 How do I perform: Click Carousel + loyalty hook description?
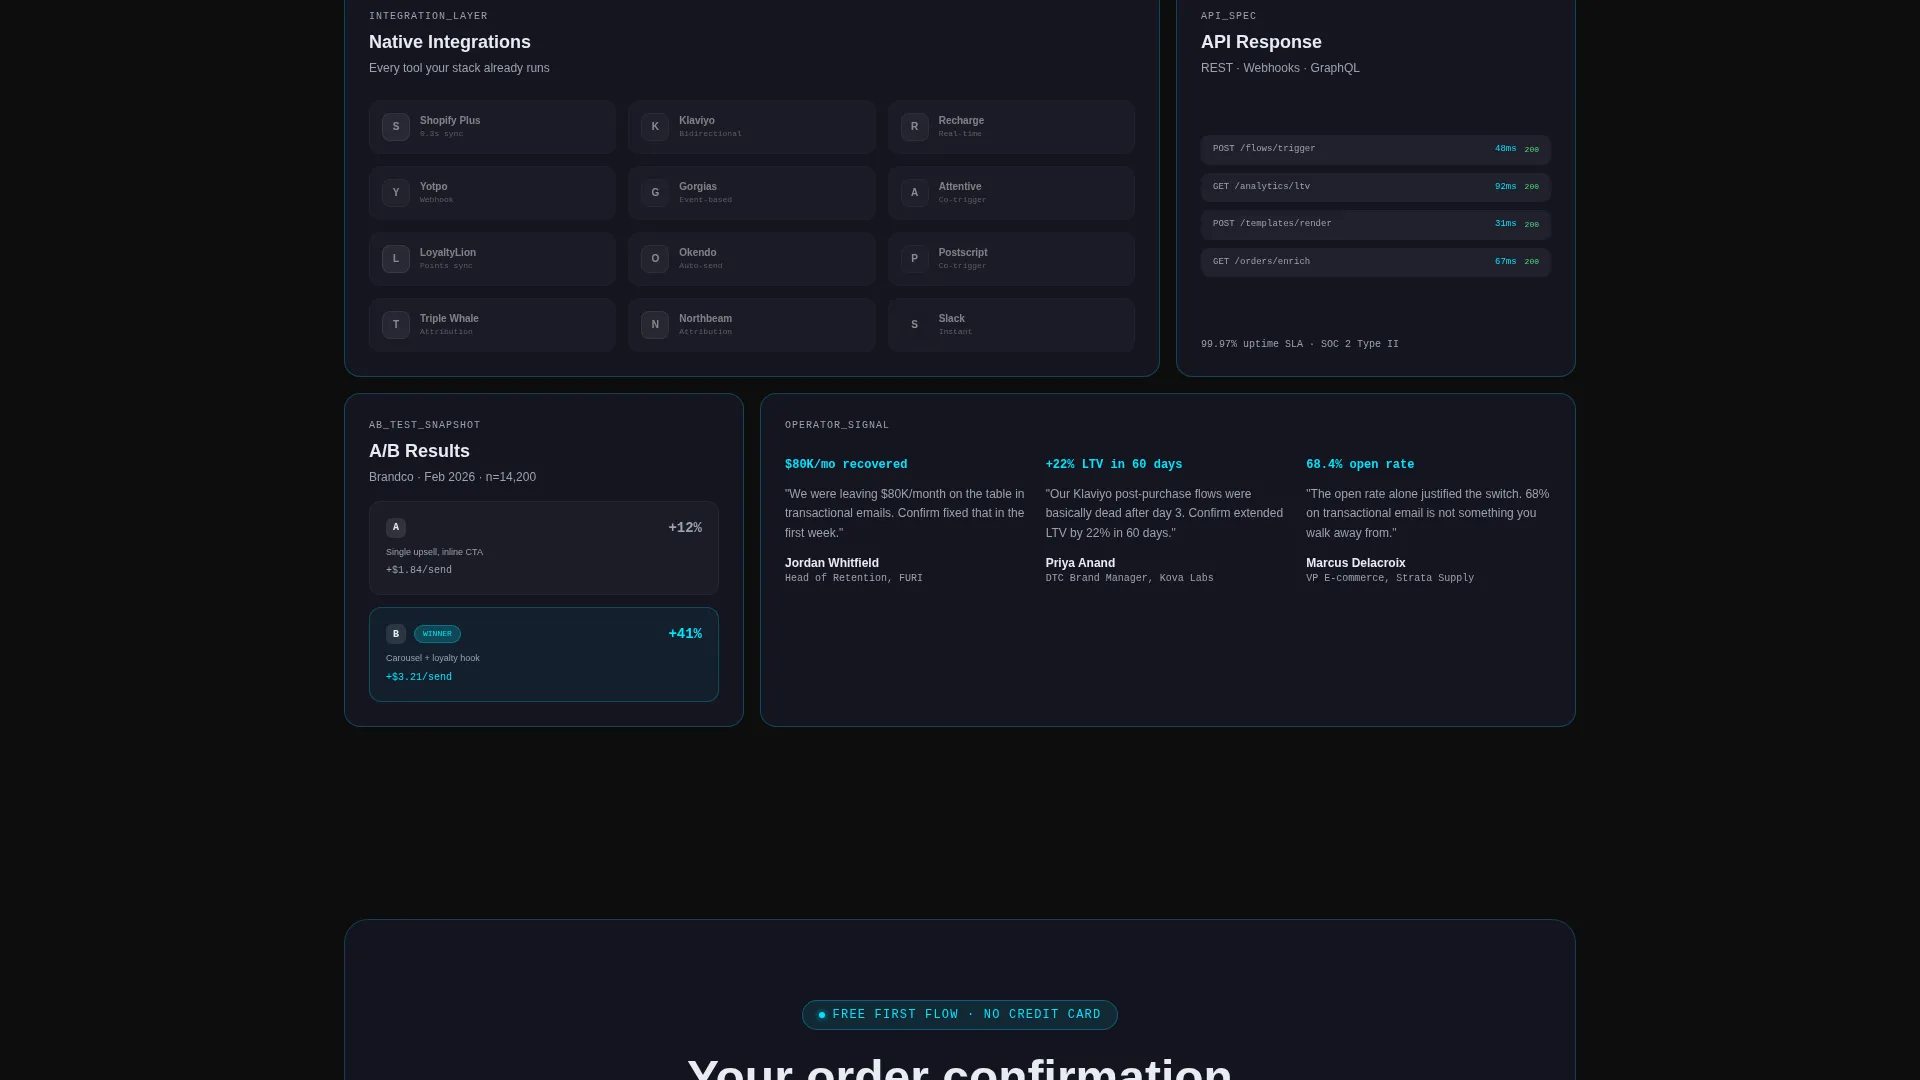(x=433, y=658)
